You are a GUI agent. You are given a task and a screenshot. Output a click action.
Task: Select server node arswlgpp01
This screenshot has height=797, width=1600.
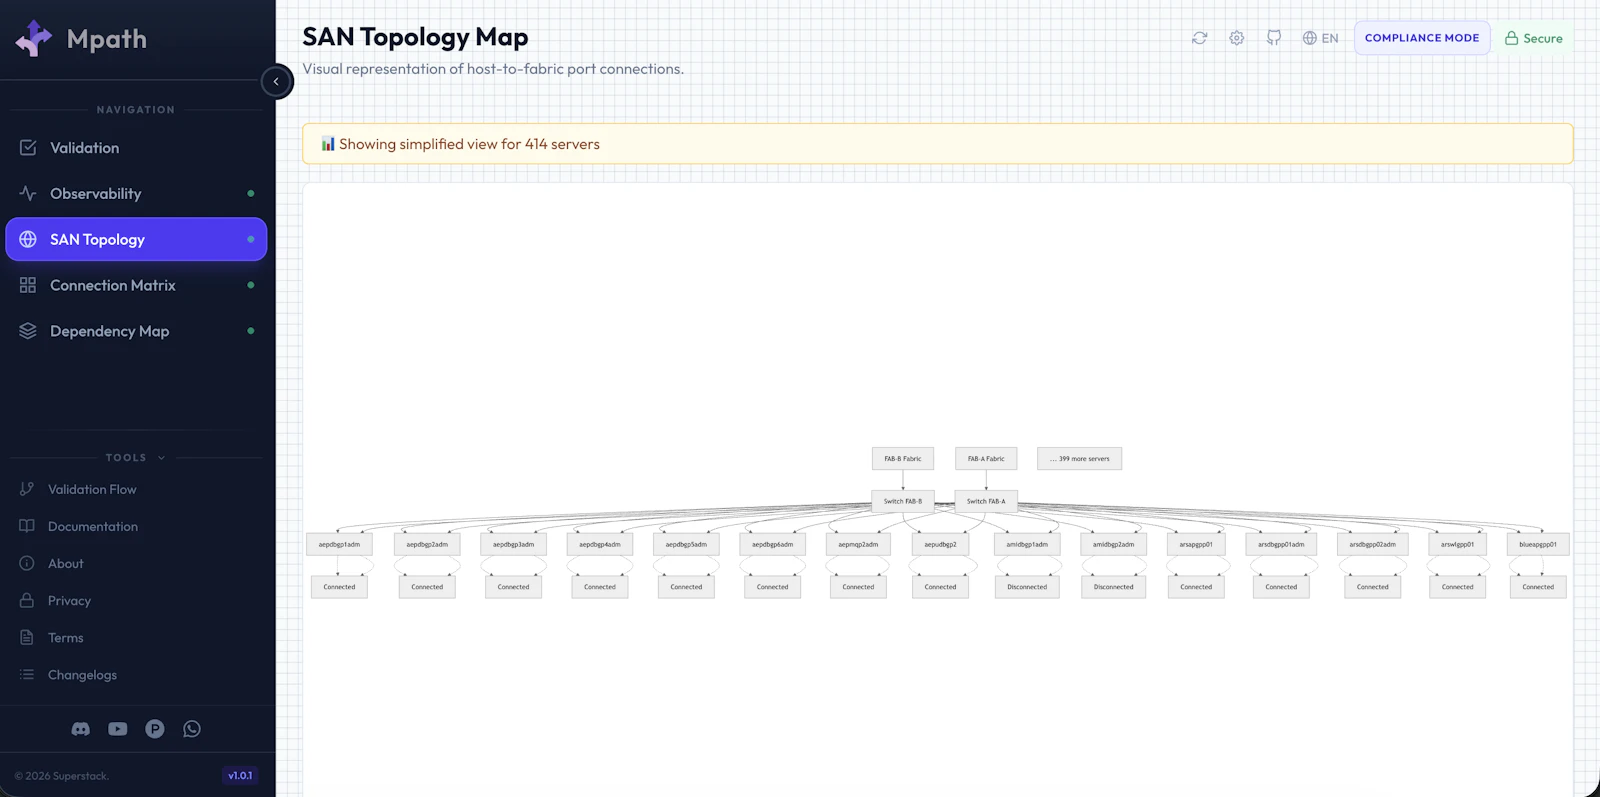click(x=1458, y=545)
